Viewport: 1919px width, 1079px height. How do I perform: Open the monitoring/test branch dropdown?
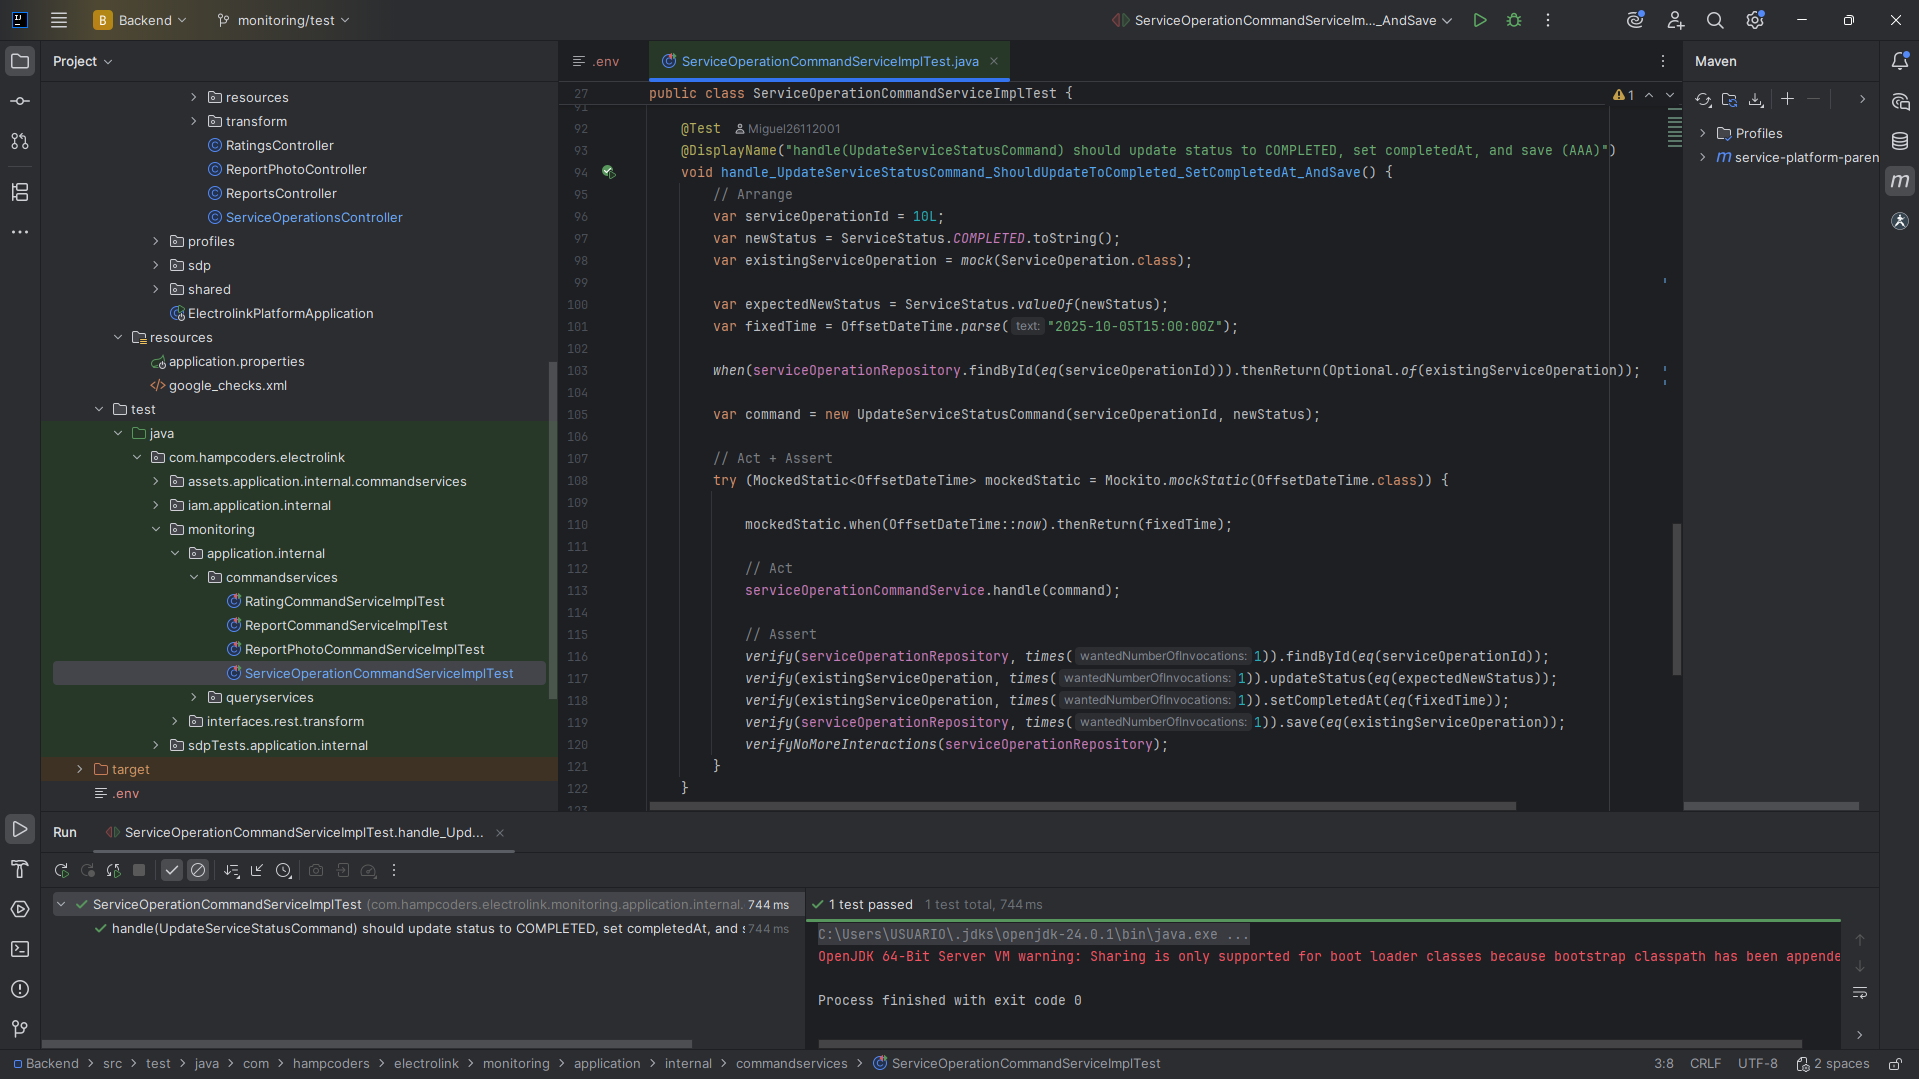pos(284,20)
